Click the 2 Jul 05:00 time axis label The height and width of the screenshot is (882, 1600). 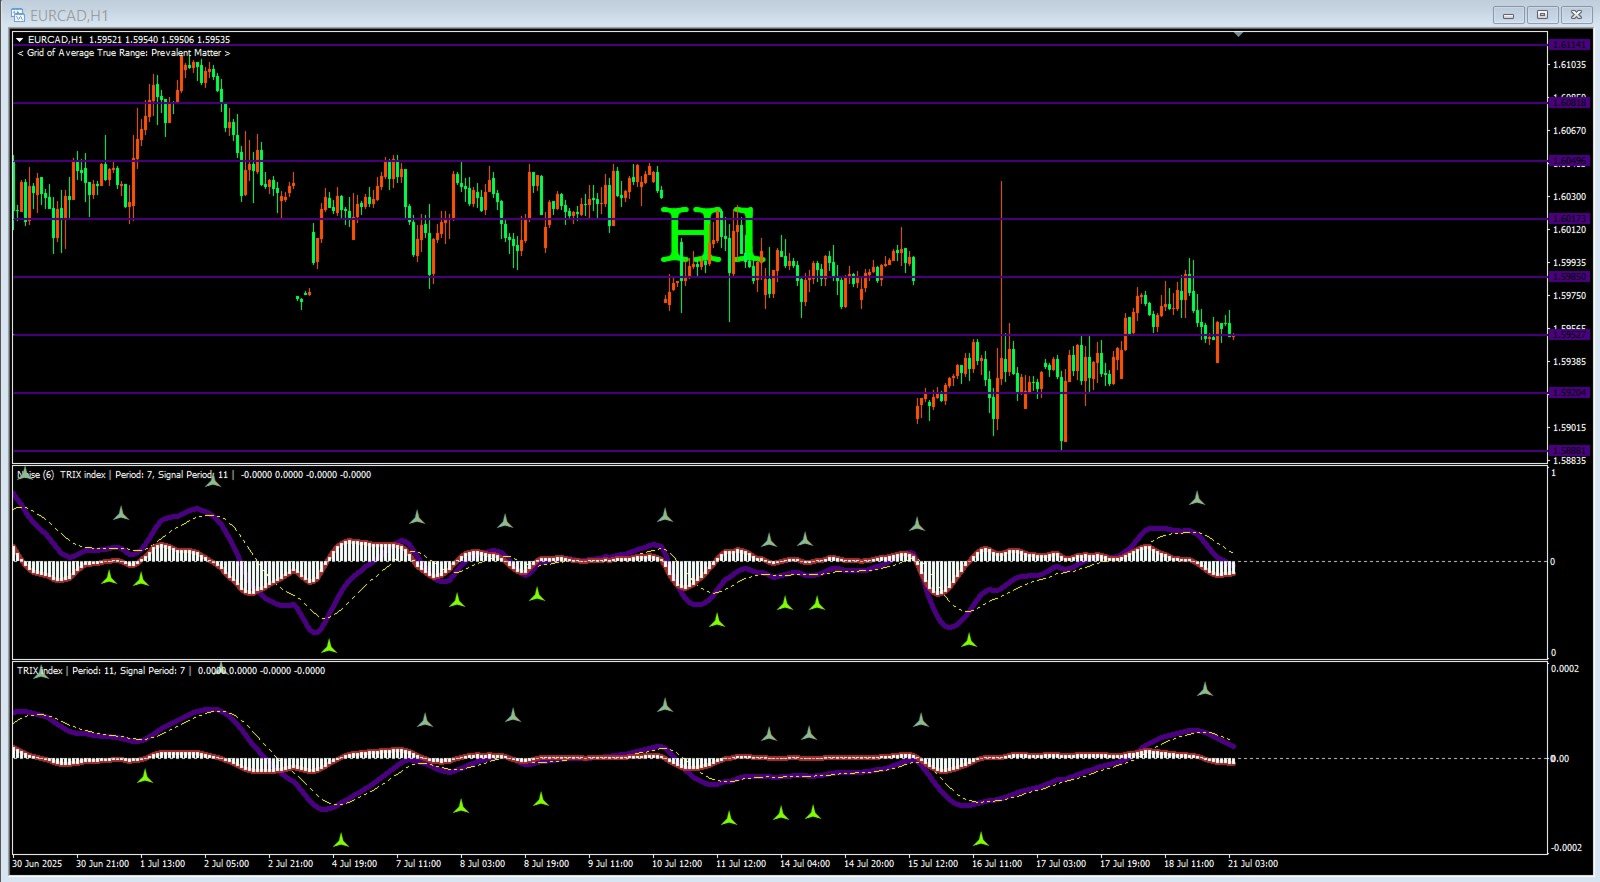[x=226, y=864]
